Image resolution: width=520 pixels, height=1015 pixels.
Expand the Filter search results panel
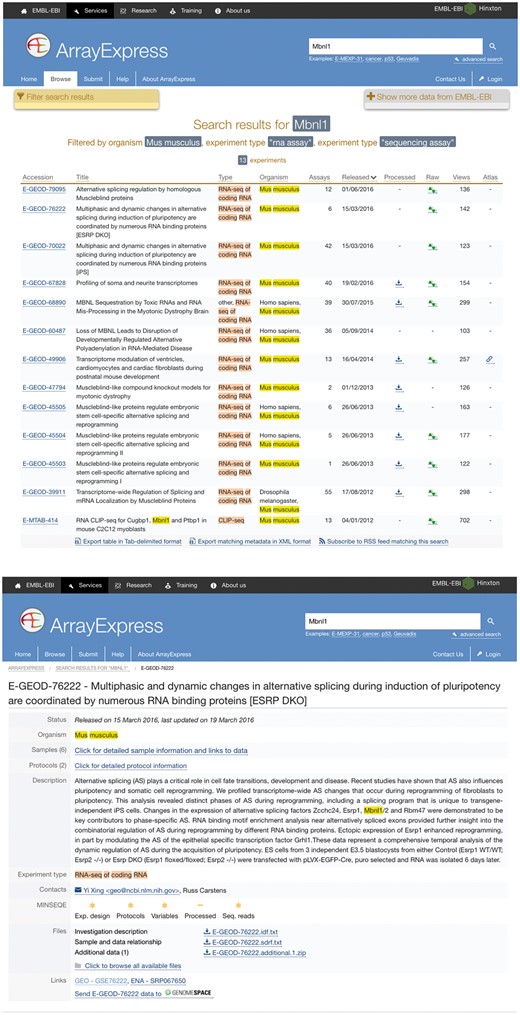pyautogui.click(x=86, y=97)
